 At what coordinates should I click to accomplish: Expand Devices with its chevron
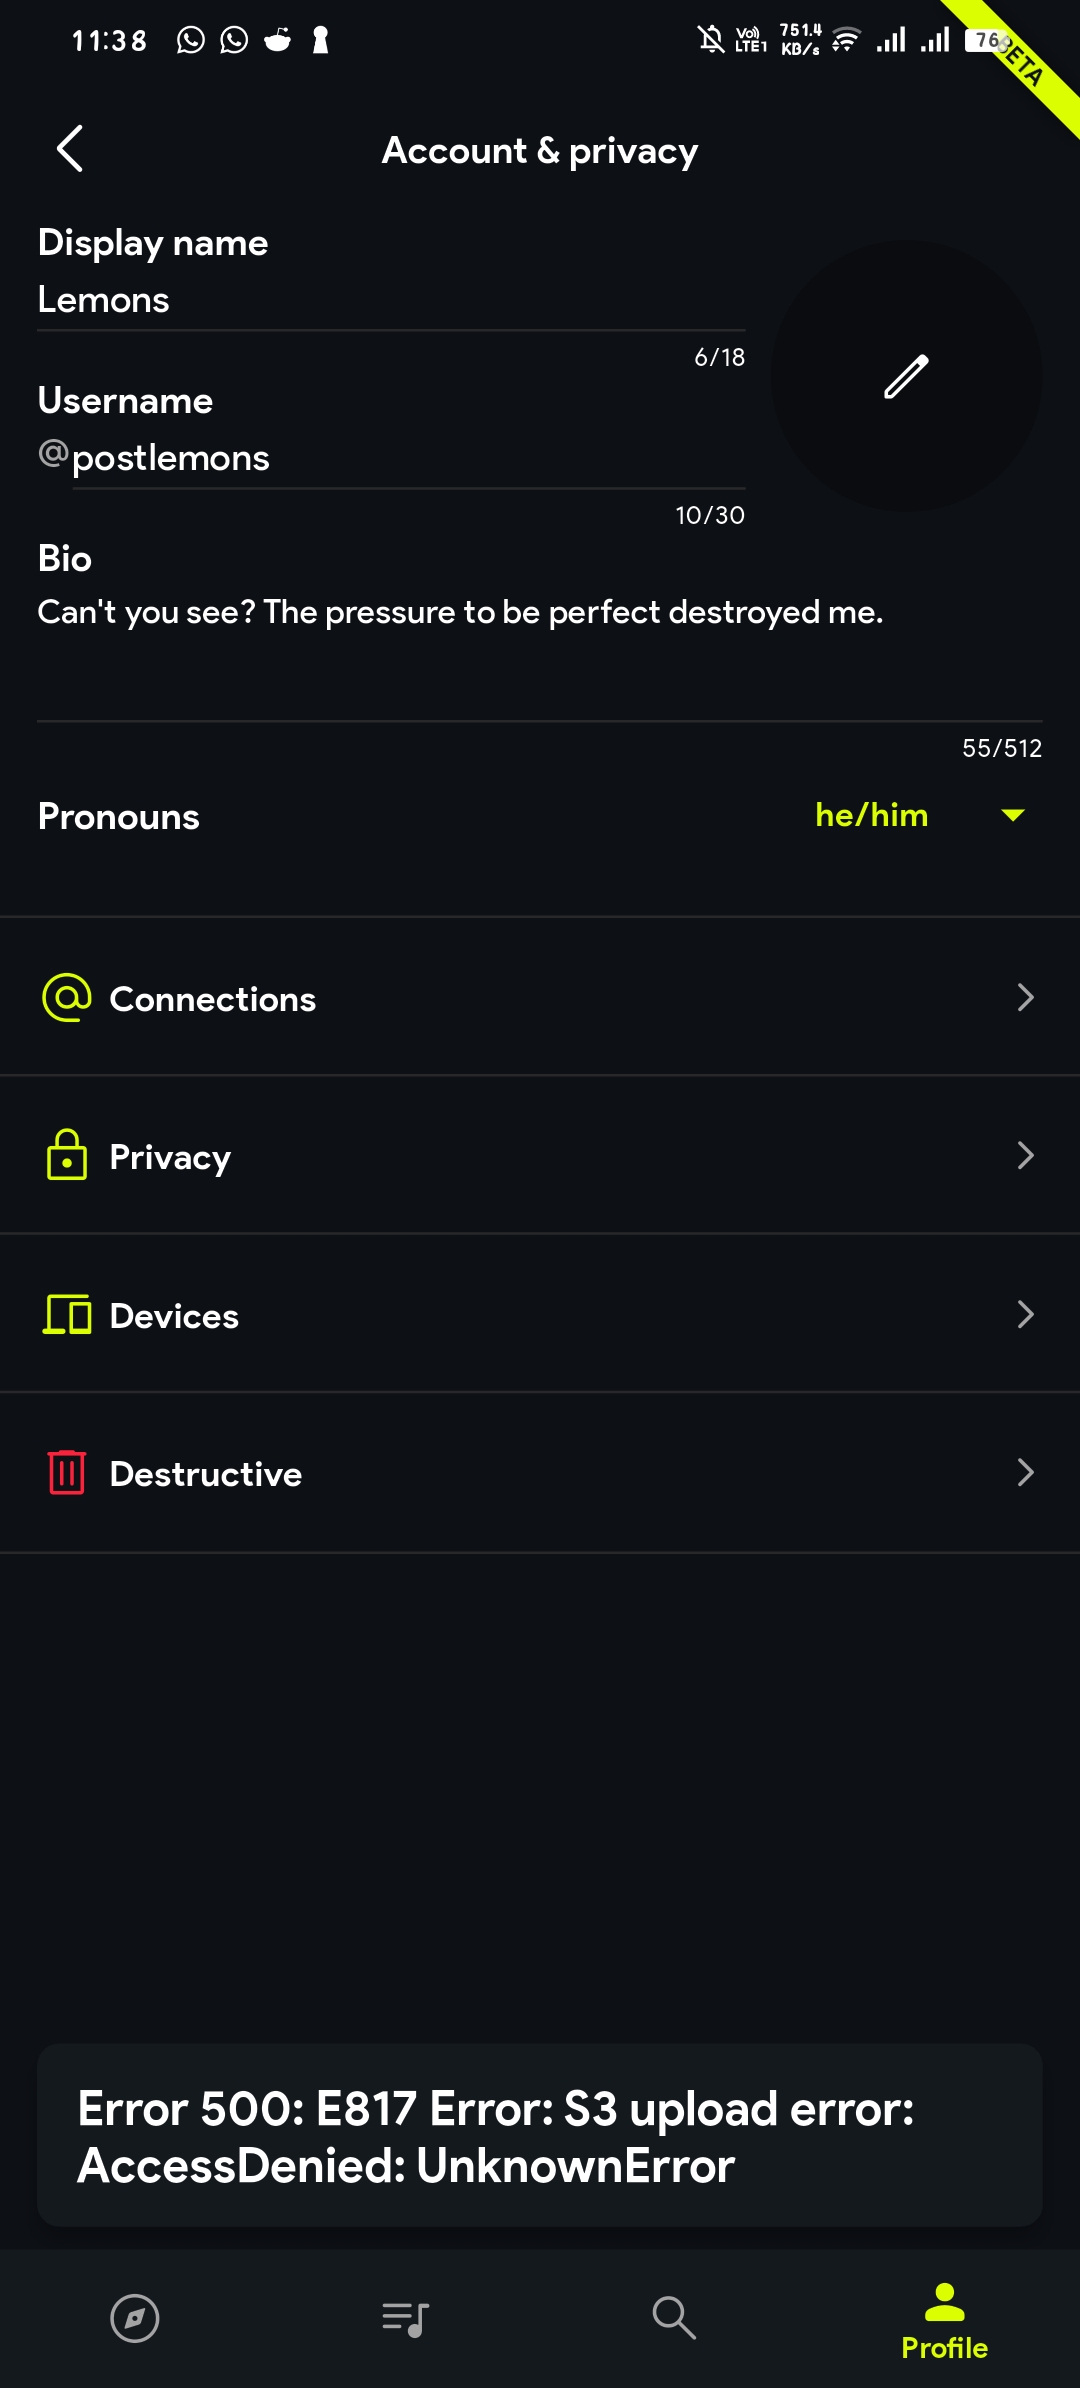tap(1025, 1314)
